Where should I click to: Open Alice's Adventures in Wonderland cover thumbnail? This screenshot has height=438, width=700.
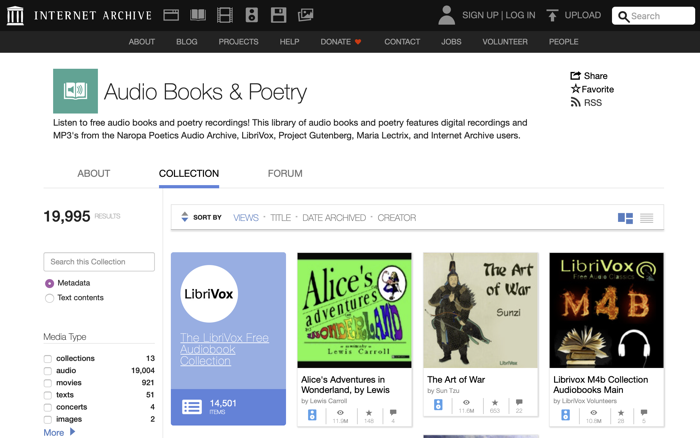pos(354,310)
